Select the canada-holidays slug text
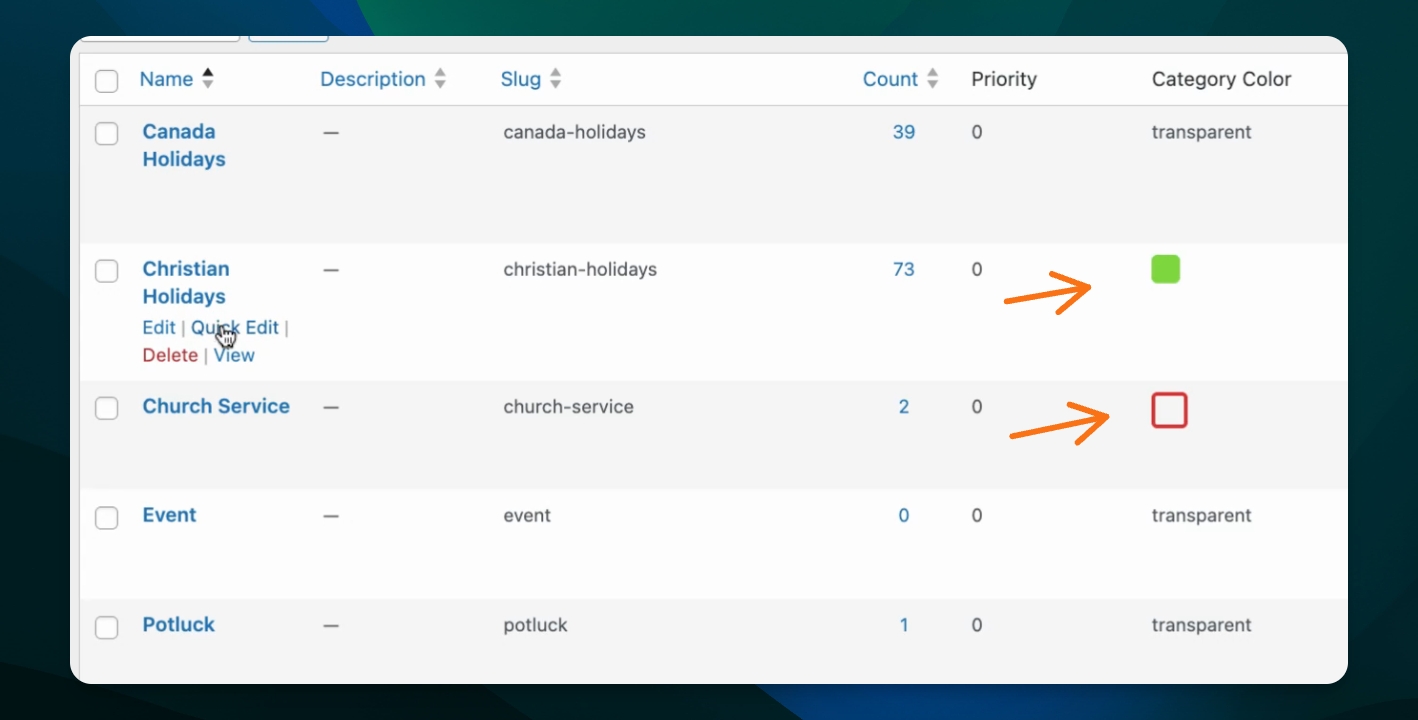Viewport: 1418px width, 720px height. (575, 132)
